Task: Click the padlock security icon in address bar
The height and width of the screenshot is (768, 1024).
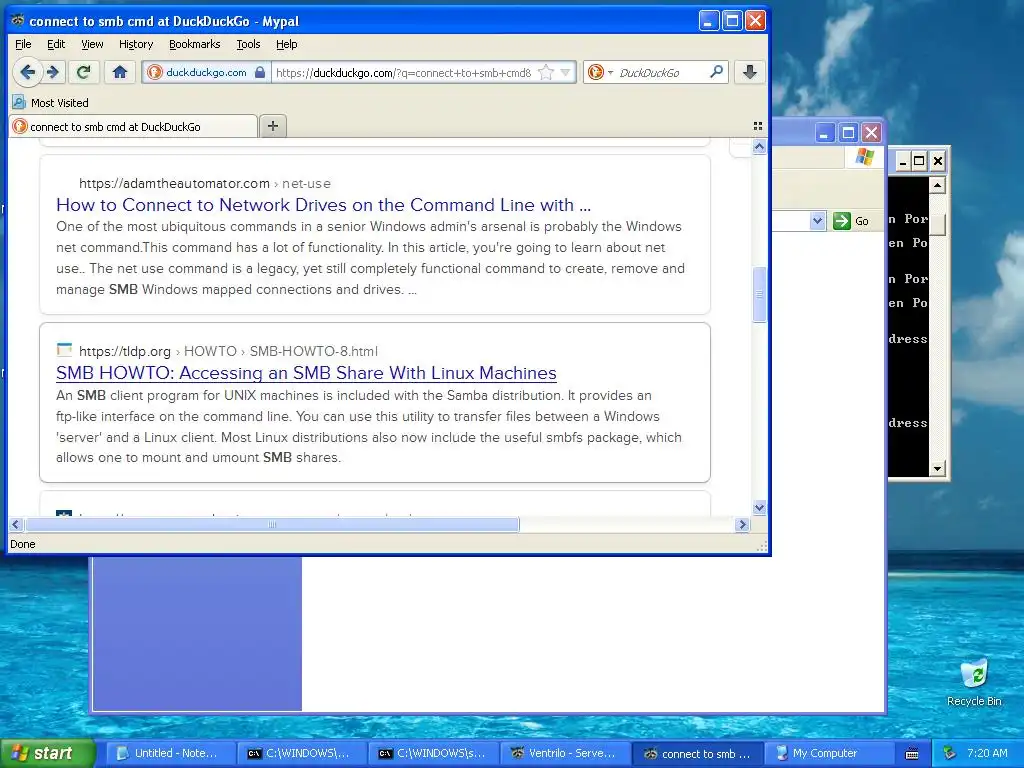Action: 260,72
